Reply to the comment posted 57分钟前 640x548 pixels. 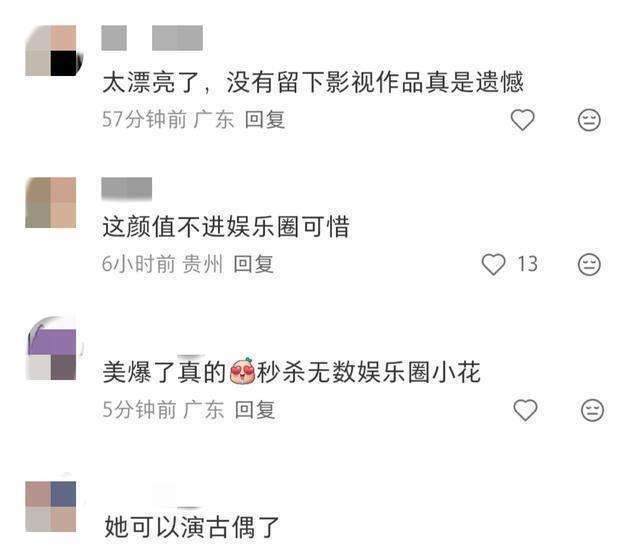coord(264,120)
